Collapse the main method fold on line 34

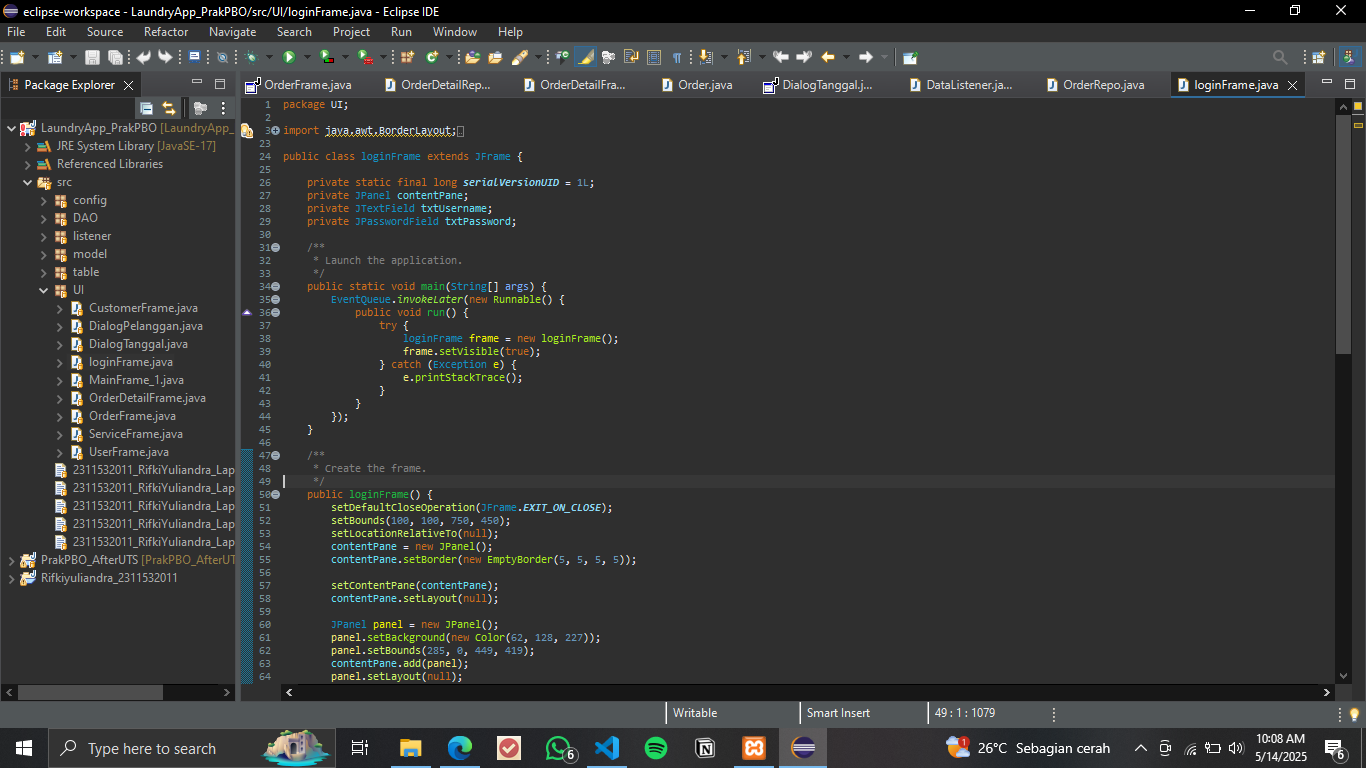coord(275,287)
